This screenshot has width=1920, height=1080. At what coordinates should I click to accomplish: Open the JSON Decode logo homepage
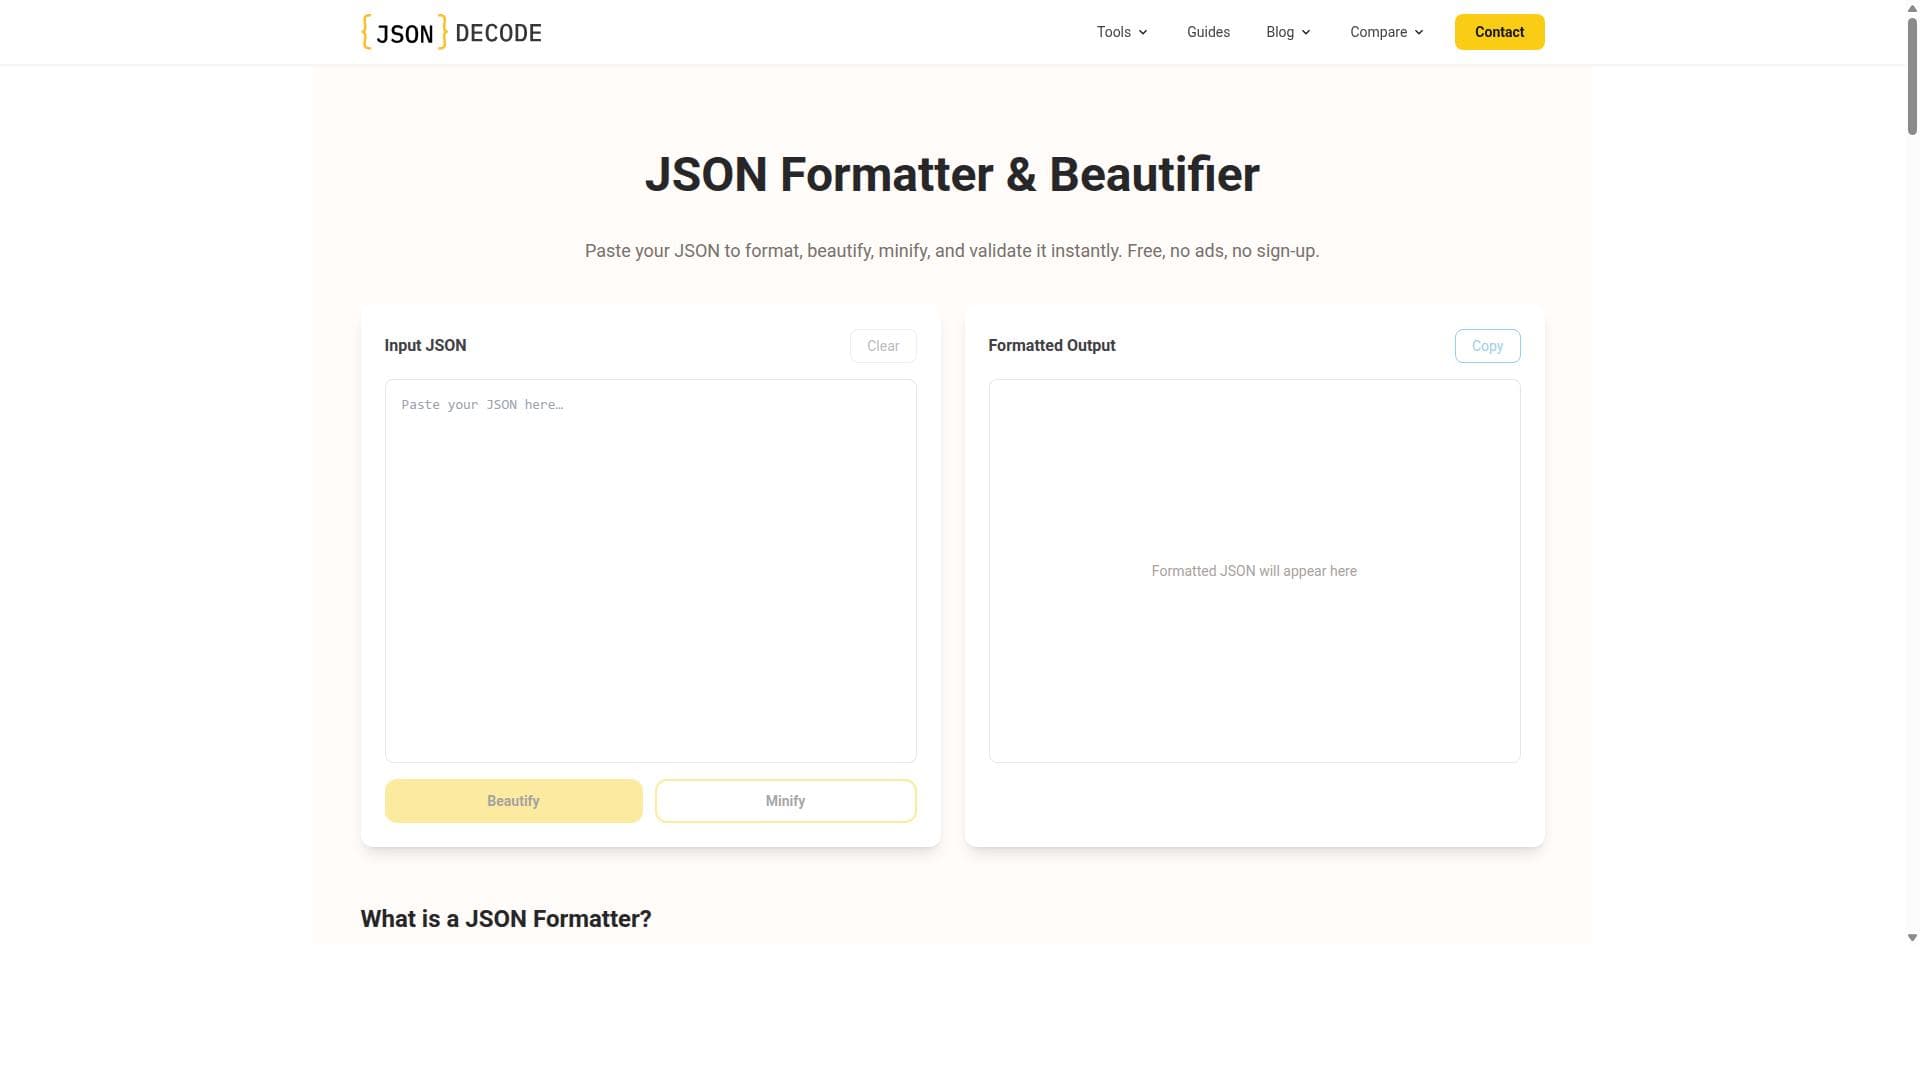tap(451, 32)
